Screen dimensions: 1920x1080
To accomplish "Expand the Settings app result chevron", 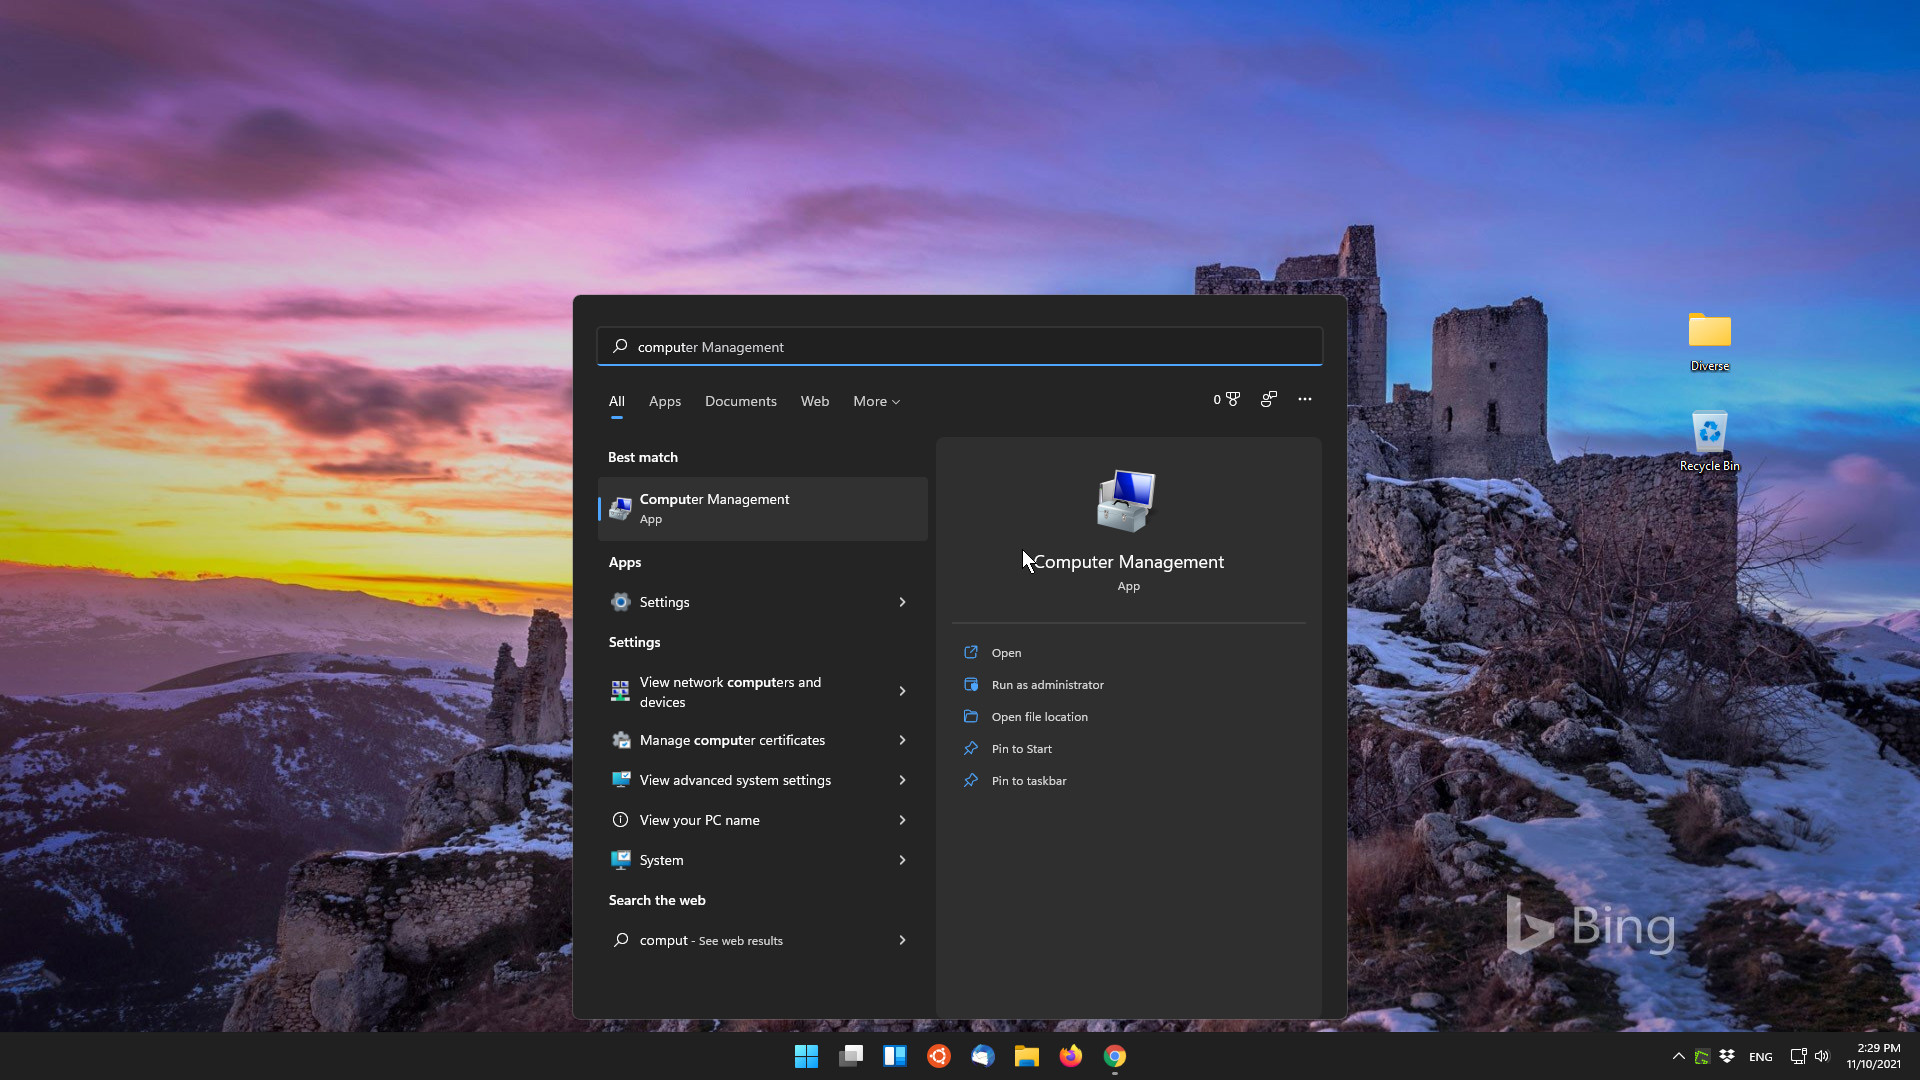I will pos(902,602).
